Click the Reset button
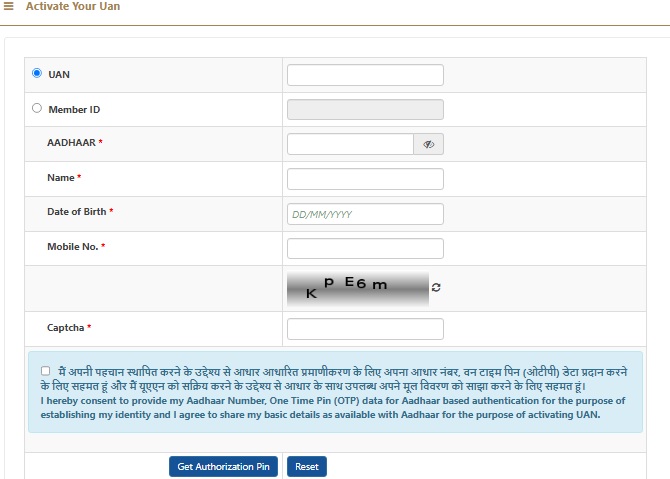The image size is (670, 479). [x=307, y=467]
